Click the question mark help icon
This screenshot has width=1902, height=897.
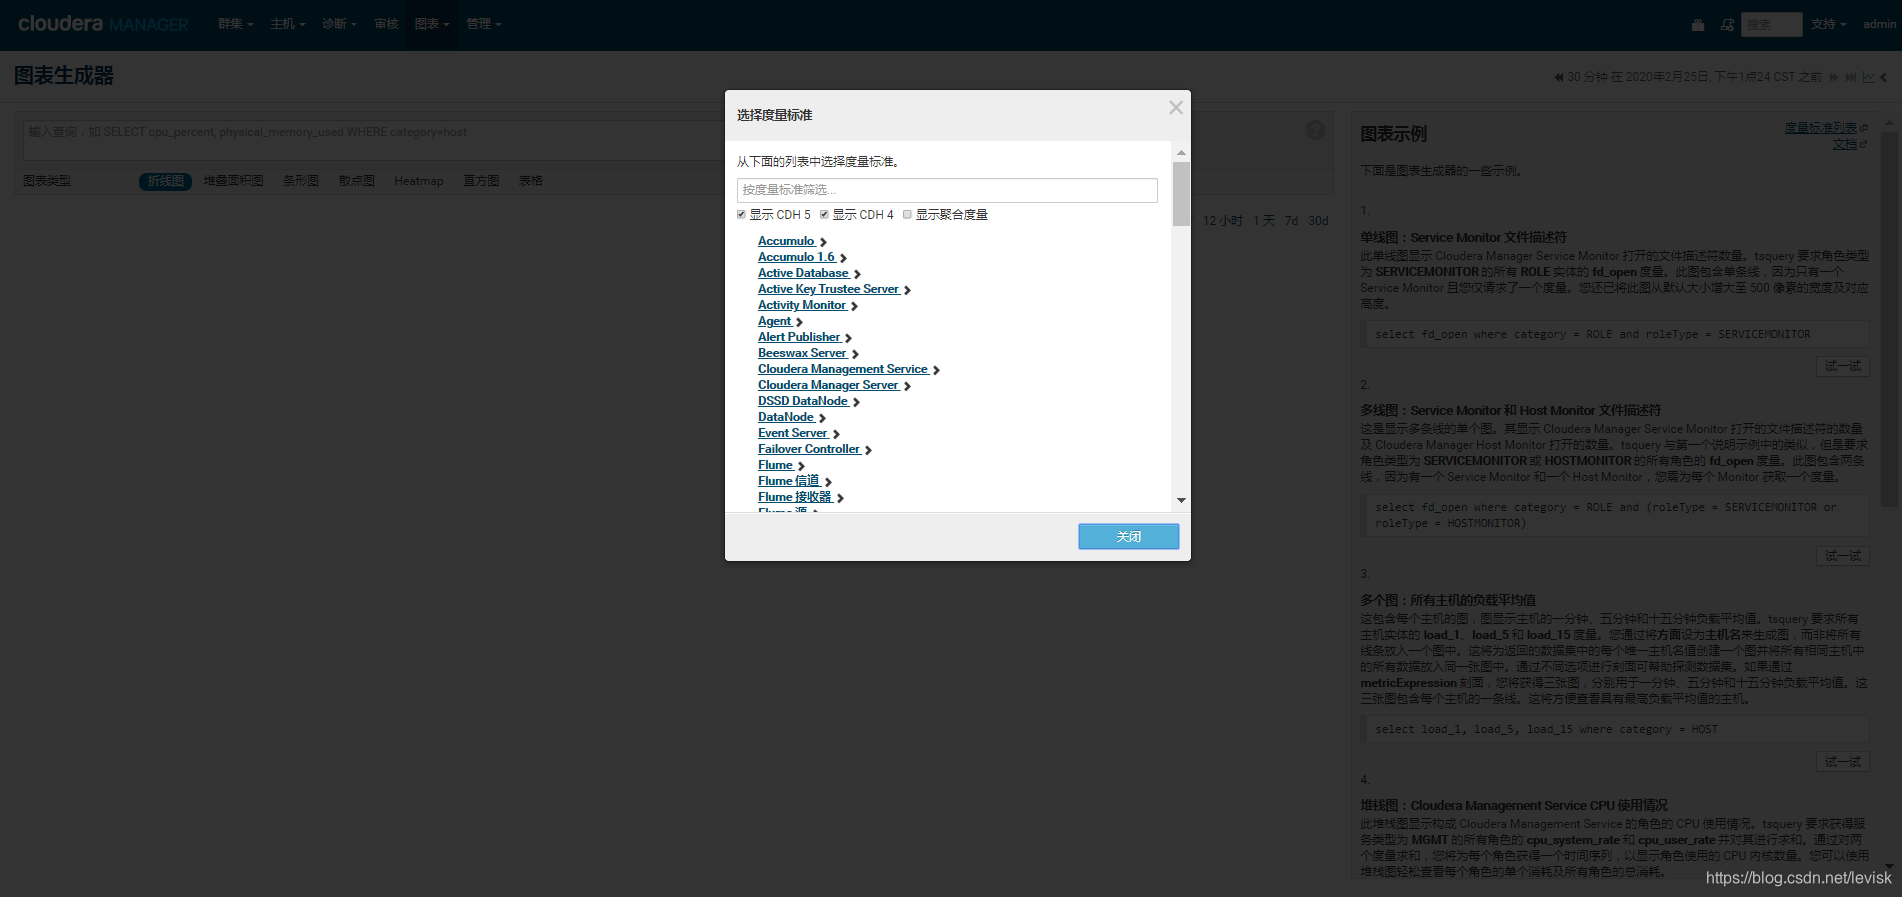pos(1315,130)
